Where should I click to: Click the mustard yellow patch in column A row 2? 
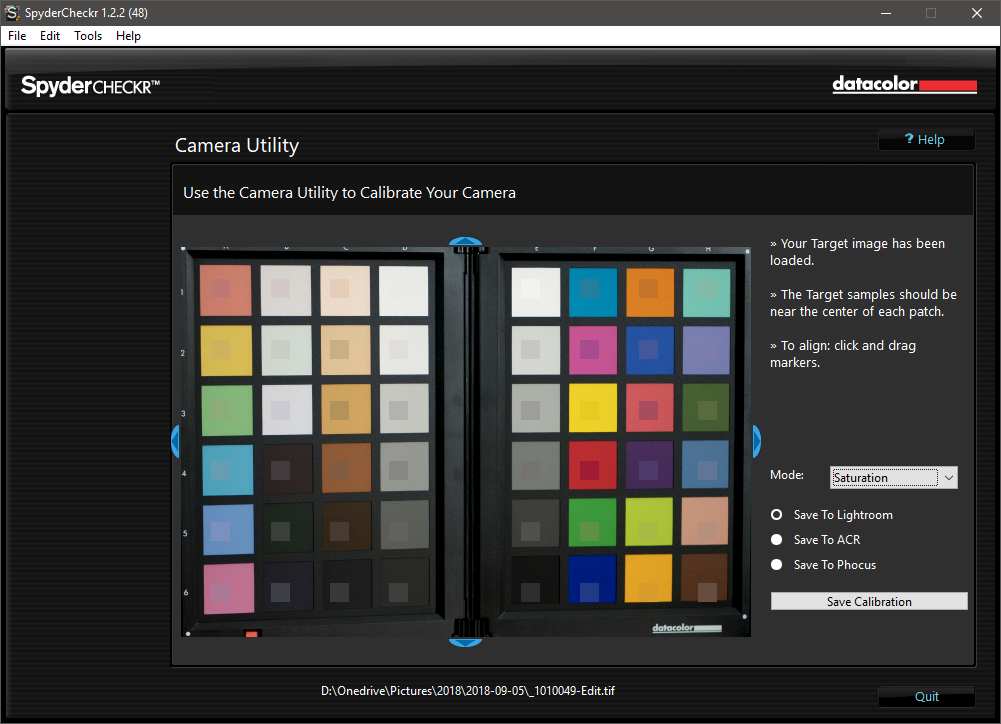pos(226,351)
